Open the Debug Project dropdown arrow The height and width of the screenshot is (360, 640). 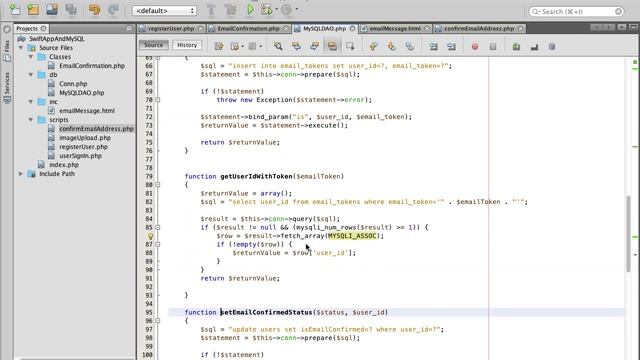pos(276,9)
